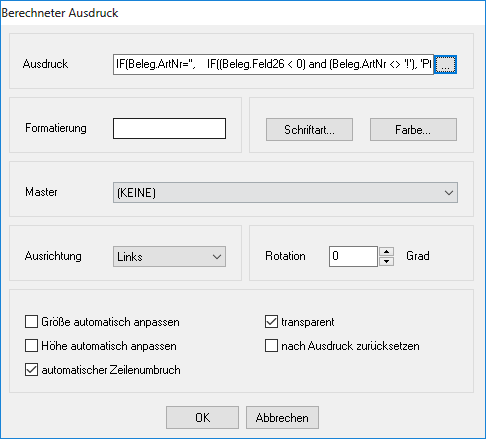Open the Farbe color dialog

click(413, 130)
